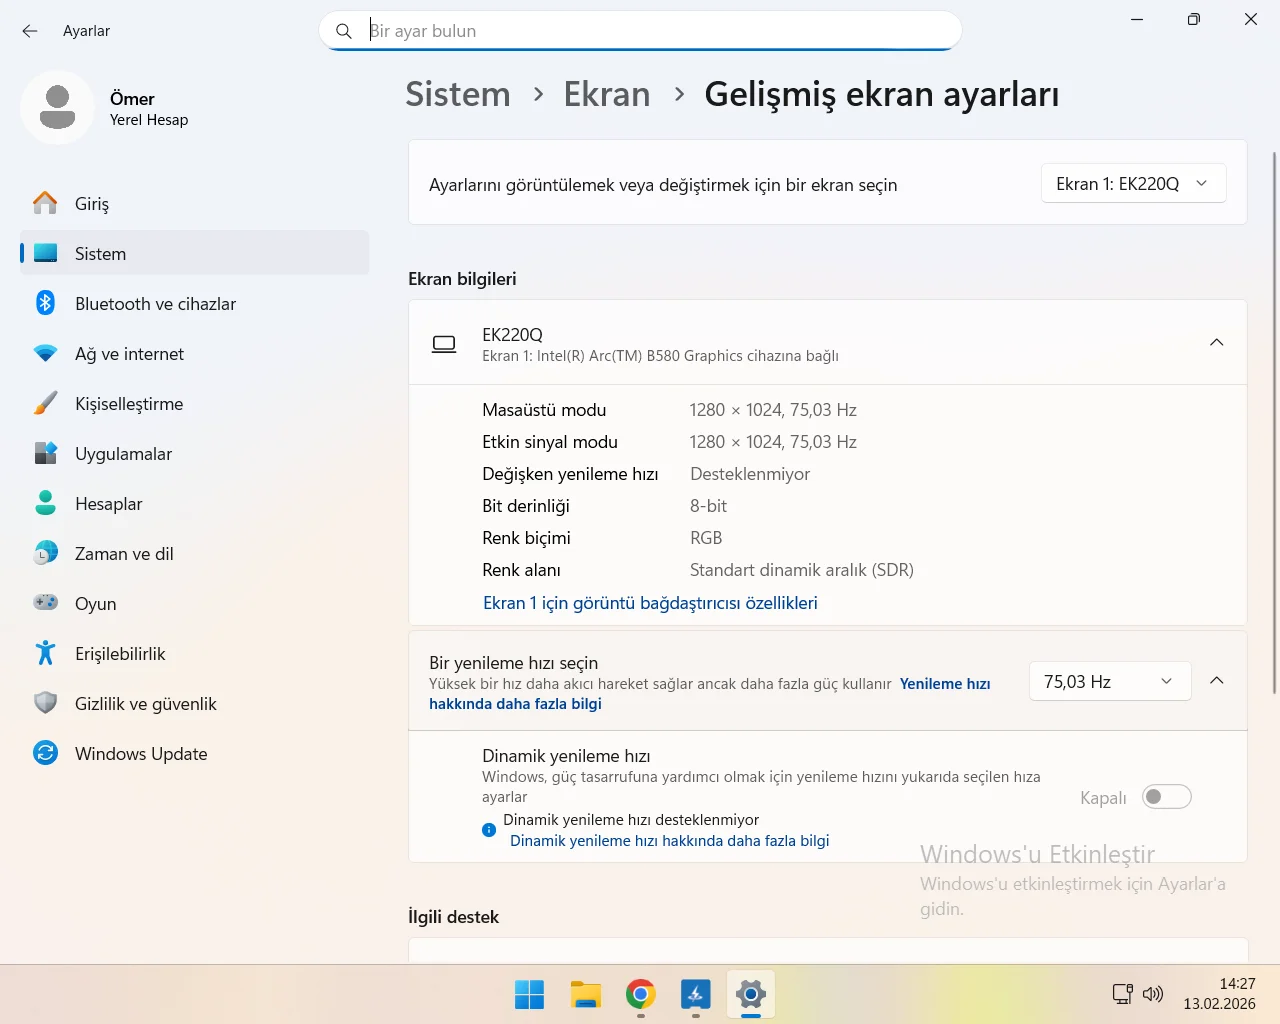Click the search magnifier icon
This screenshot has width=1280, height=1024.
tap(344, 31)
